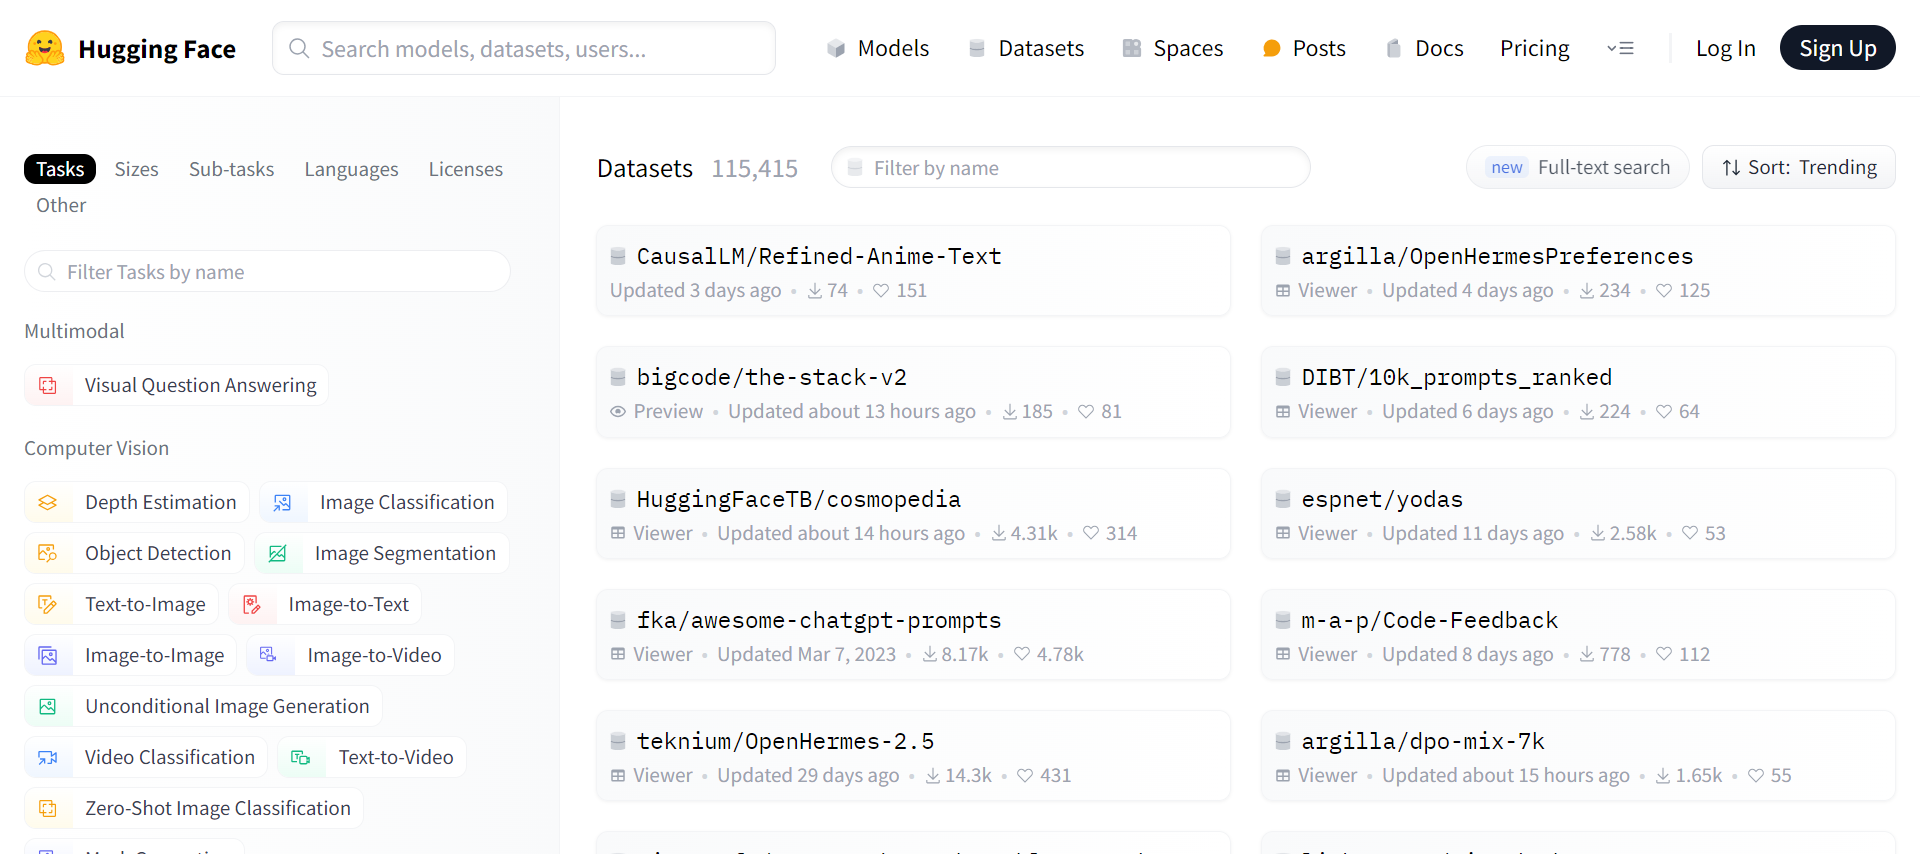The image size is (1920, 854).
Task: Open the Sort: Trending dropdown
Action: click(x=1798, y=167)
